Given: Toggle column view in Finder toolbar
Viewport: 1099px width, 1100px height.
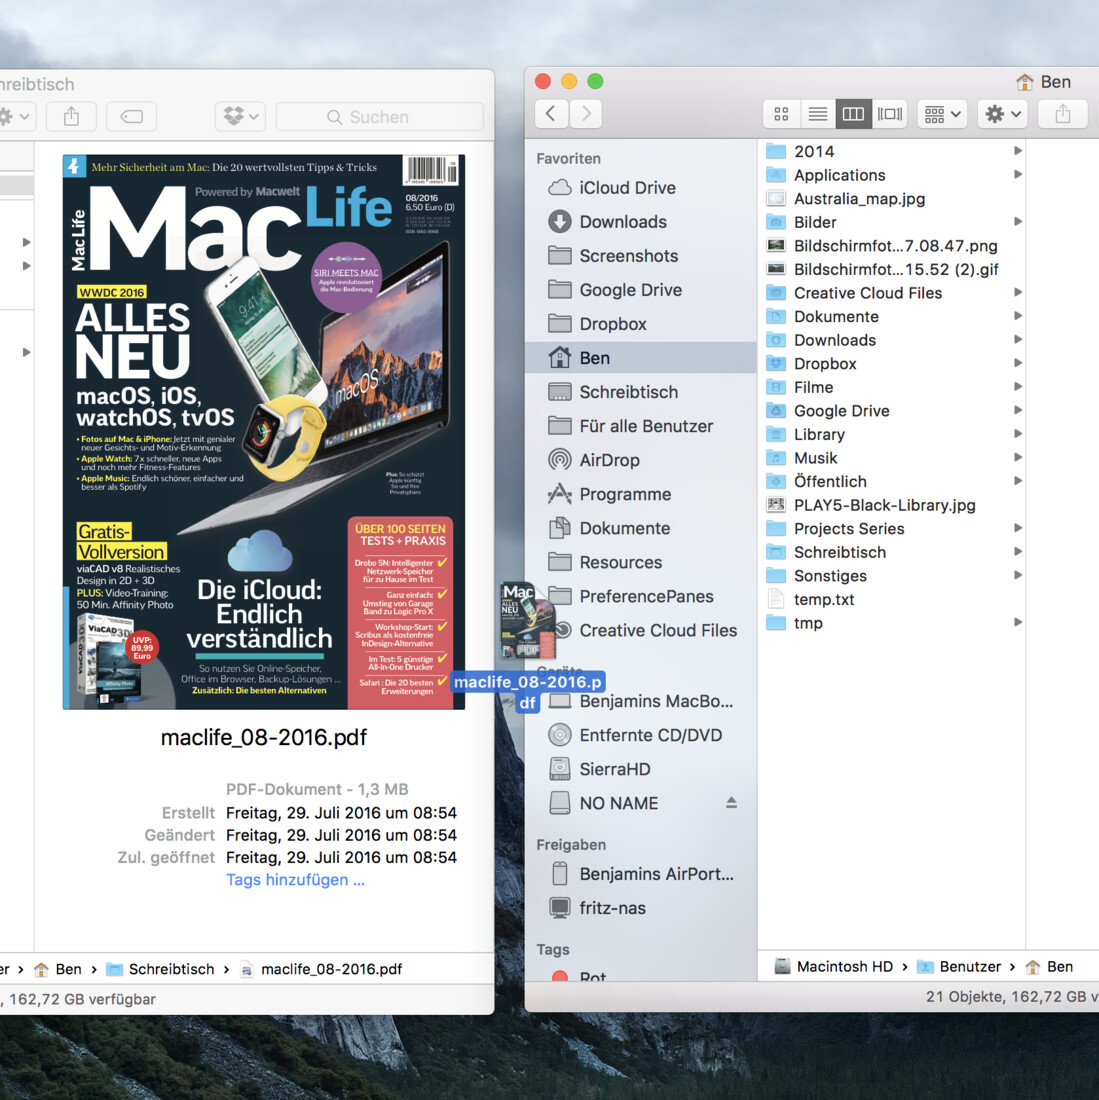Looking at the screenshot, I should tap(853, 114).
